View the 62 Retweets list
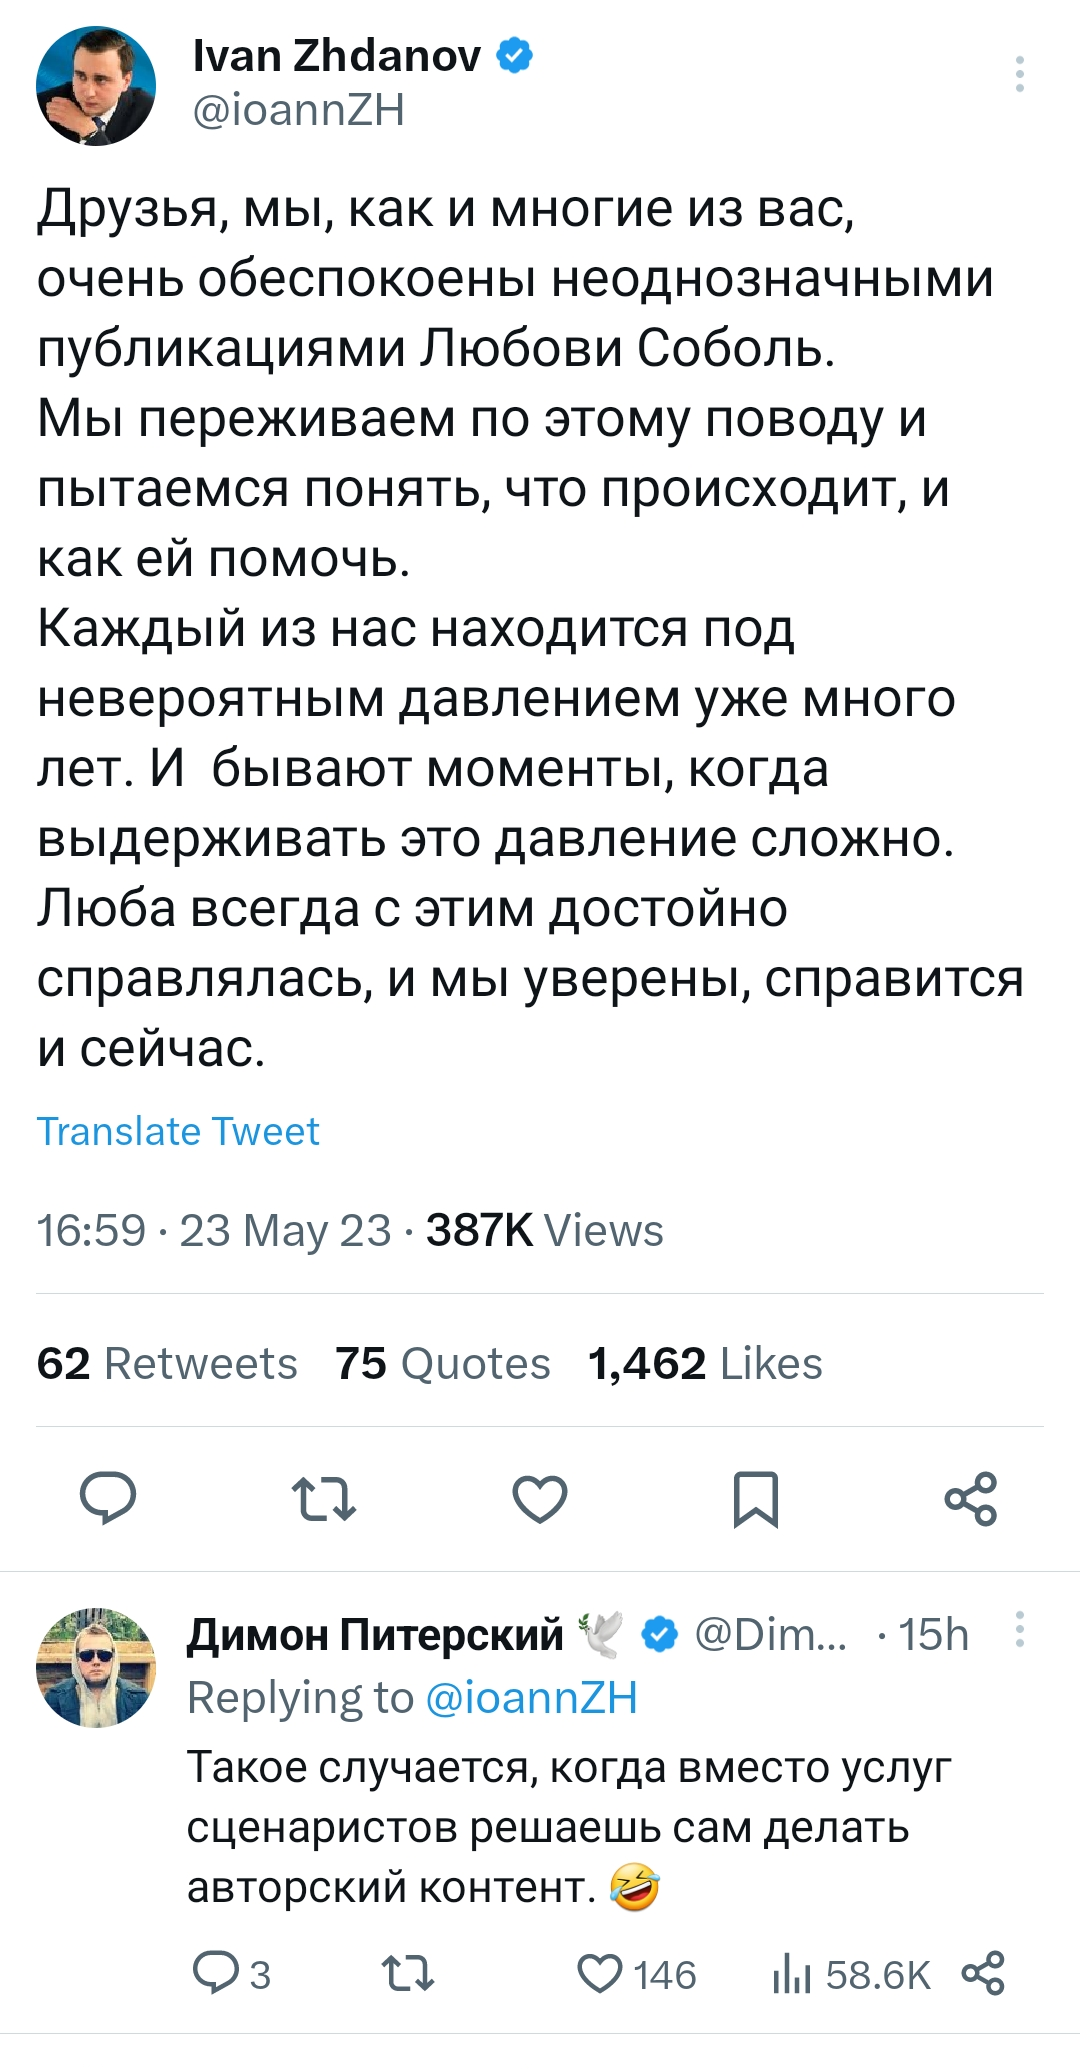Image resolution: width=1080 pixels, height=2069 pixels. coord(167,1363)
